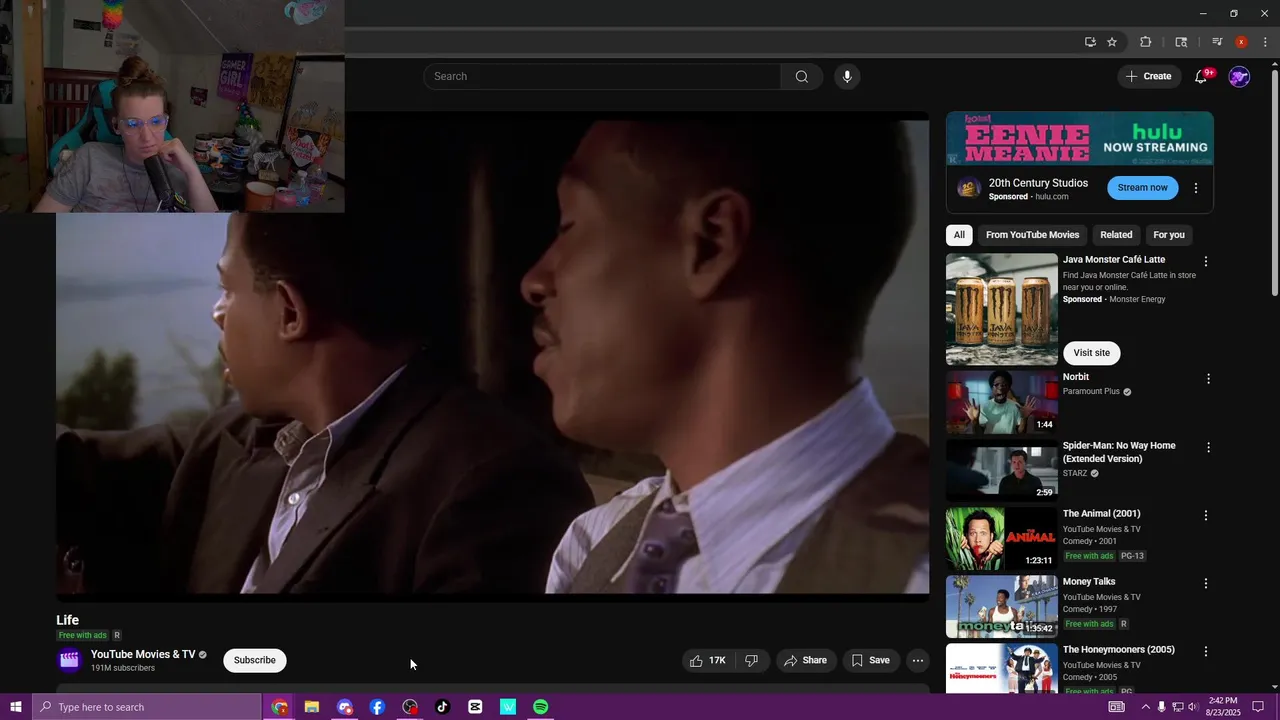Image resolution: width=1280 pixels, height=720 pixels.
Task: Open options for the hulu sponsored ad
Action: (1196, 188)
